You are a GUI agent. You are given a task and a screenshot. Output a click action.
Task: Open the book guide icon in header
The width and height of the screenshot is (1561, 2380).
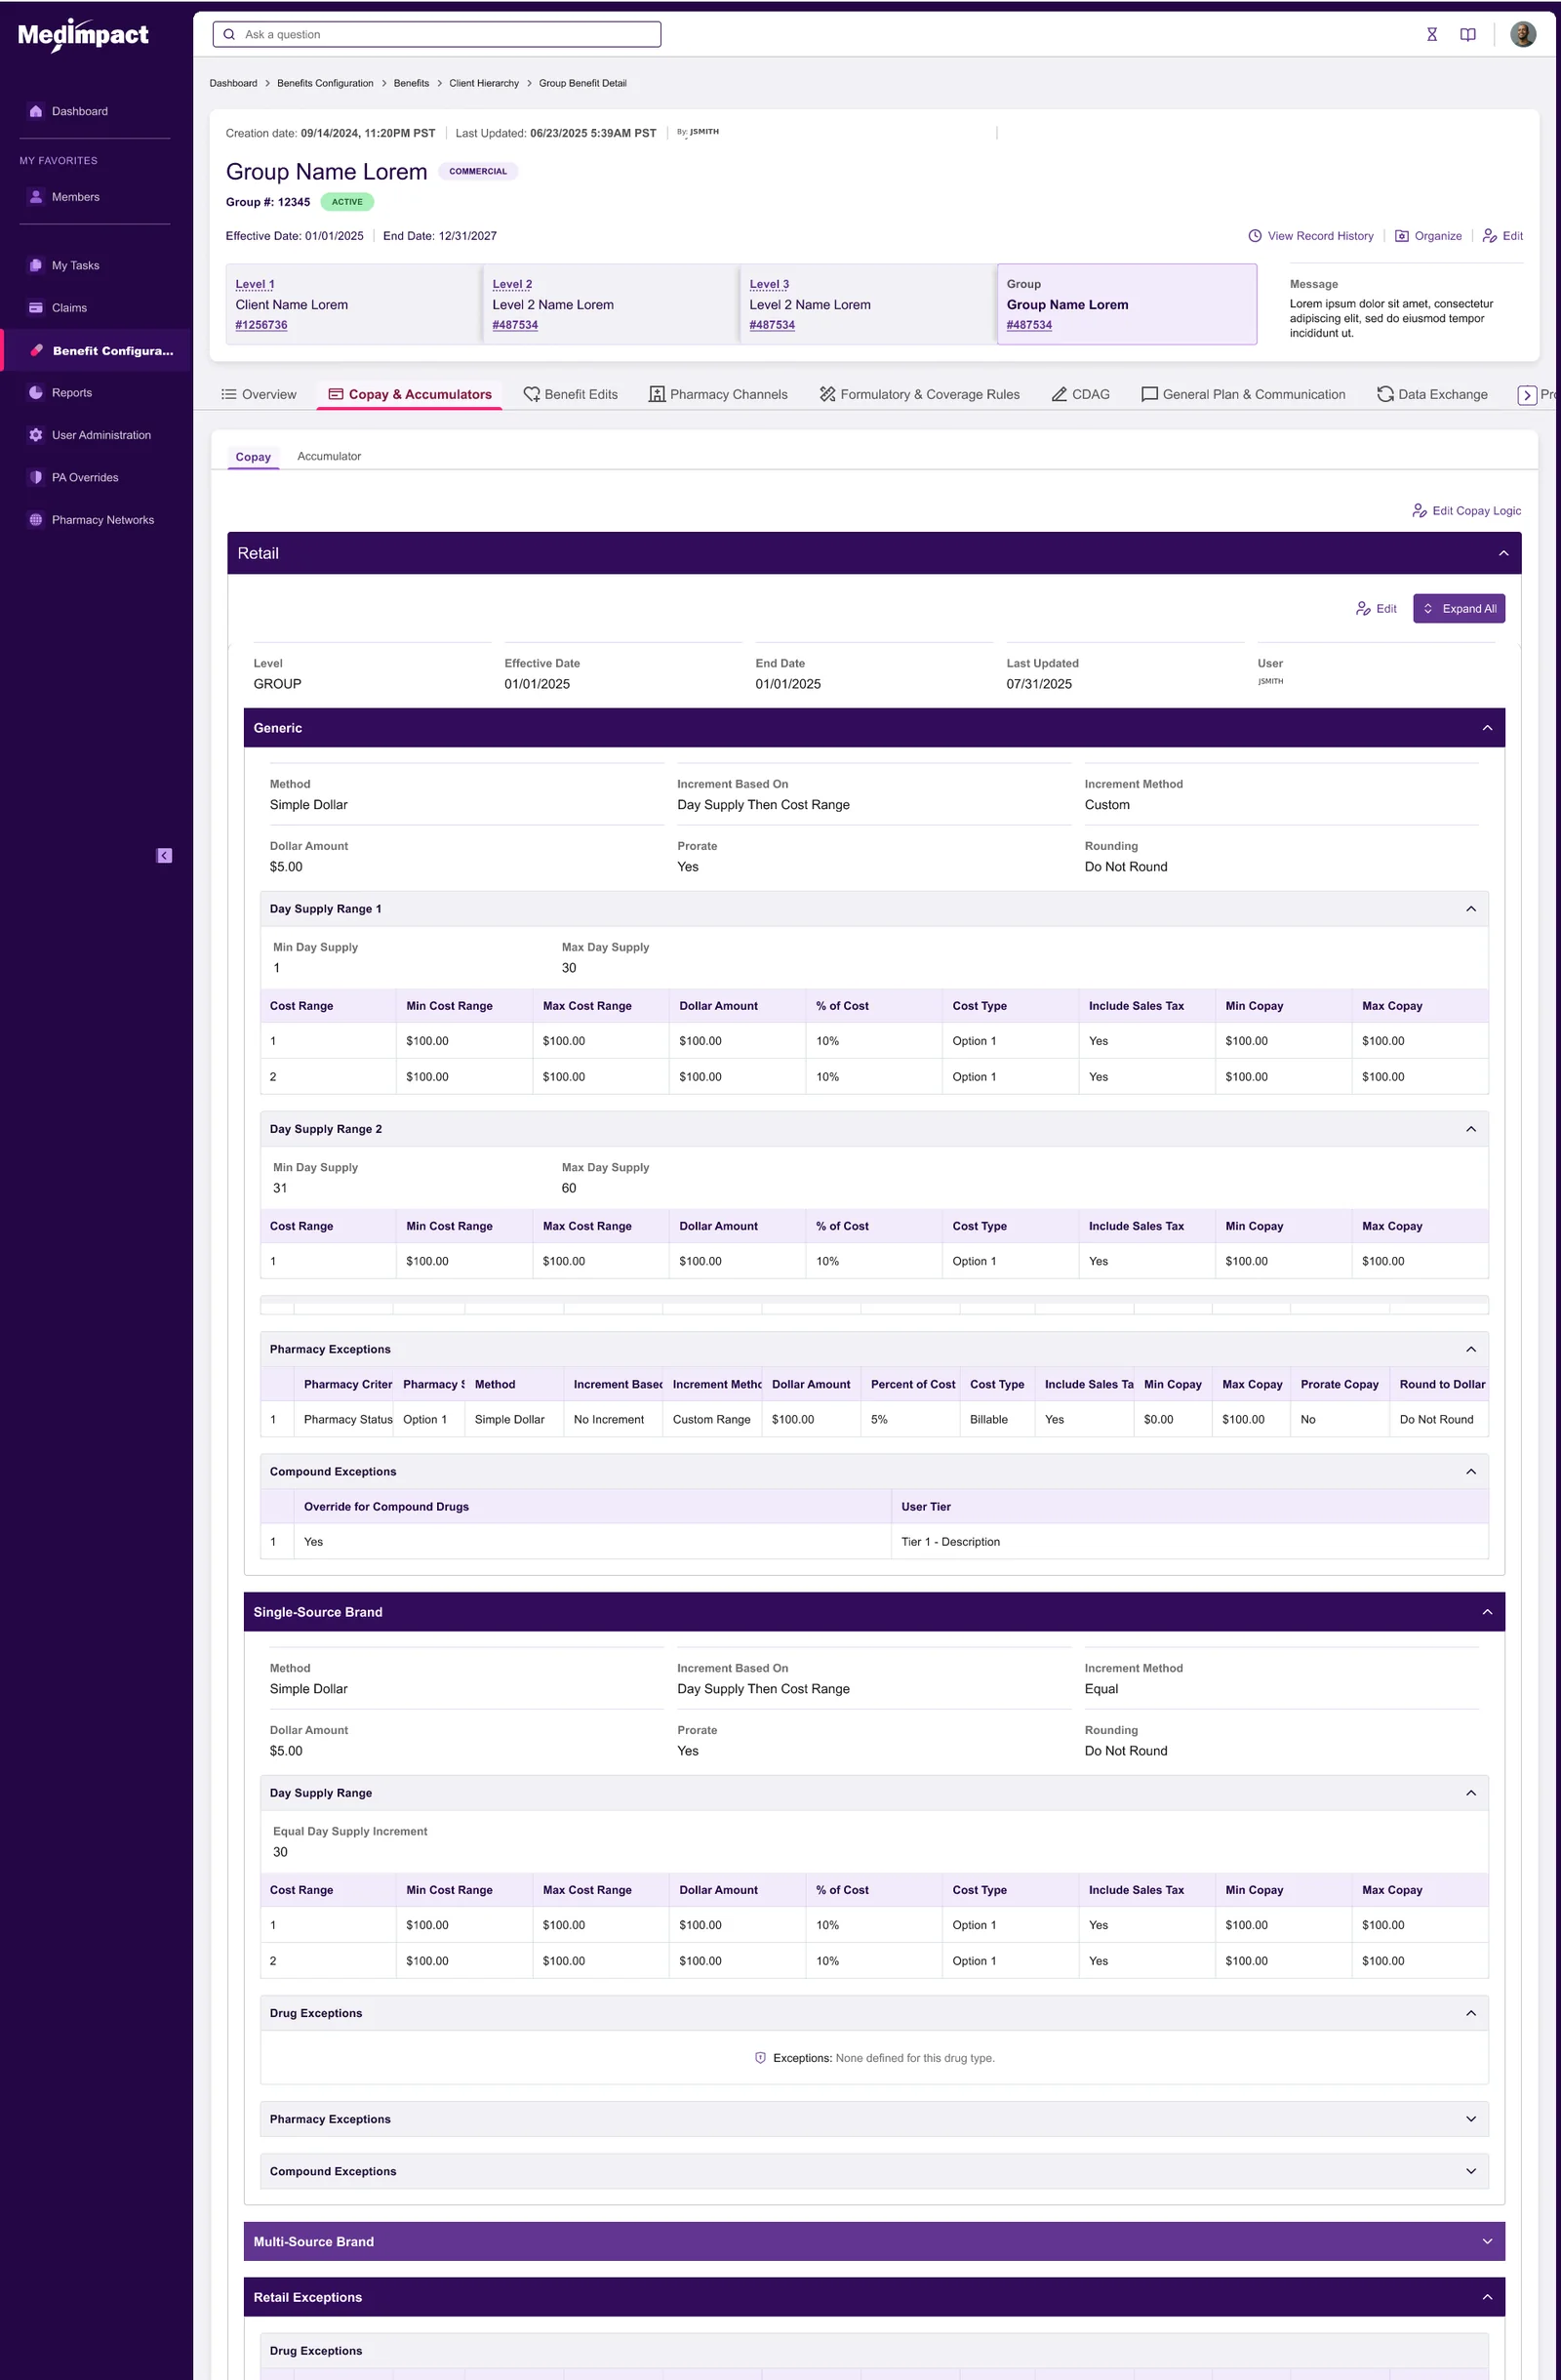[x=1467, y=35]
